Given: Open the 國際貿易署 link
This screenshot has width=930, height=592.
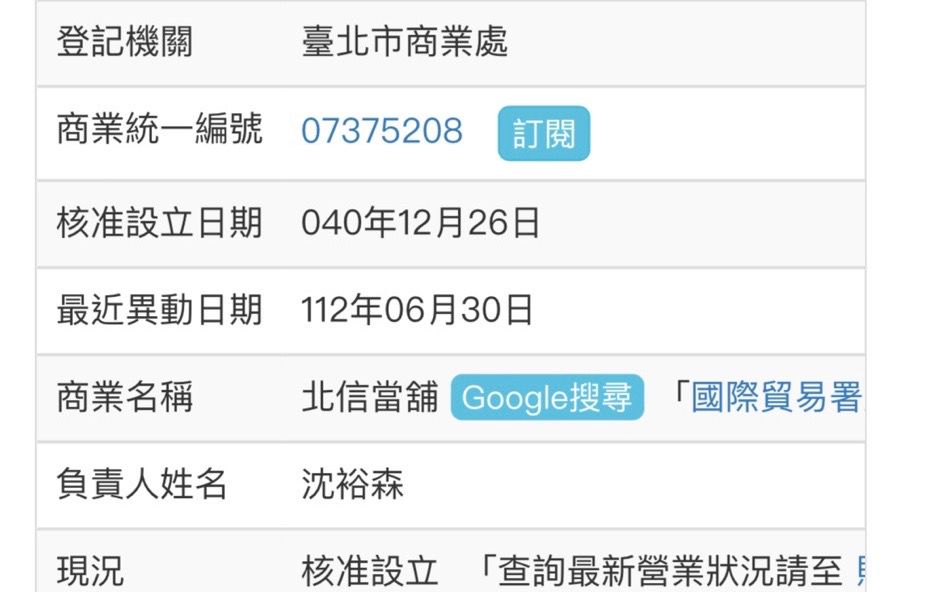Looking at the screenshot, I should click(776, 398).
